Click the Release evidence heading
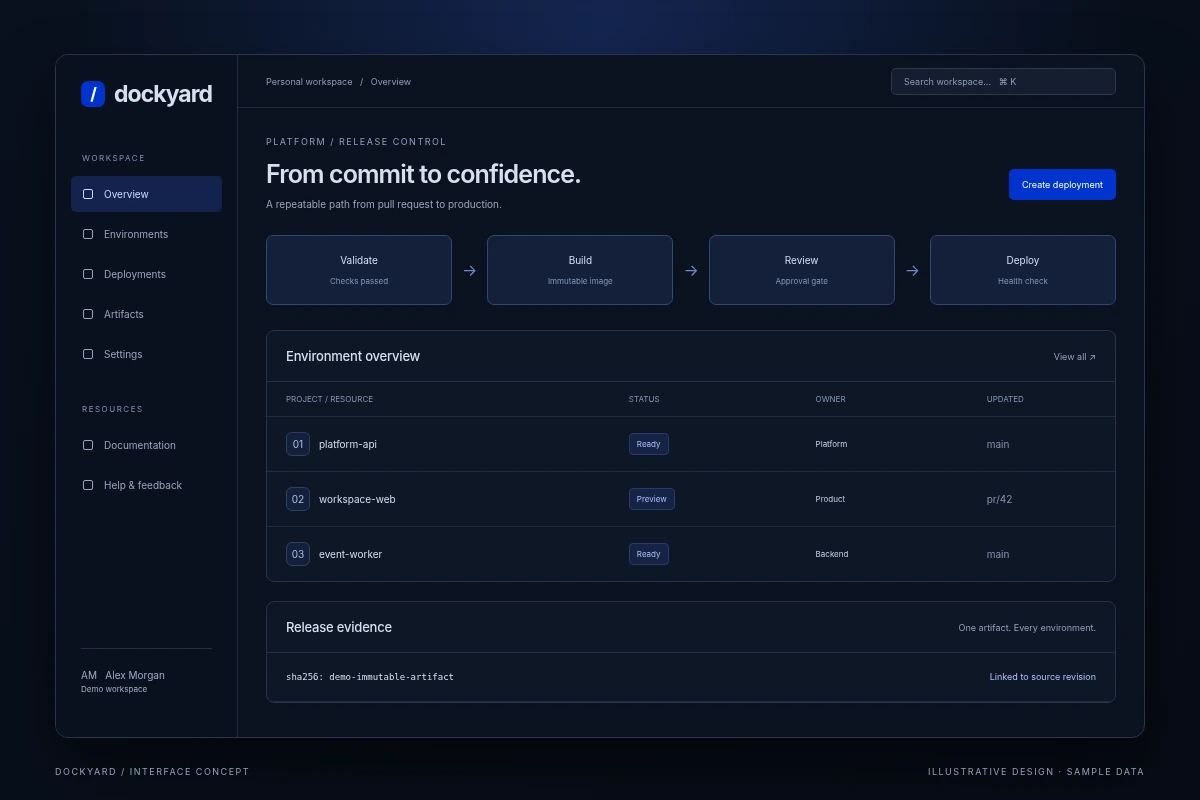This screenshot has width=1200, height=800. pyautogui.click(x=339, y=627)
